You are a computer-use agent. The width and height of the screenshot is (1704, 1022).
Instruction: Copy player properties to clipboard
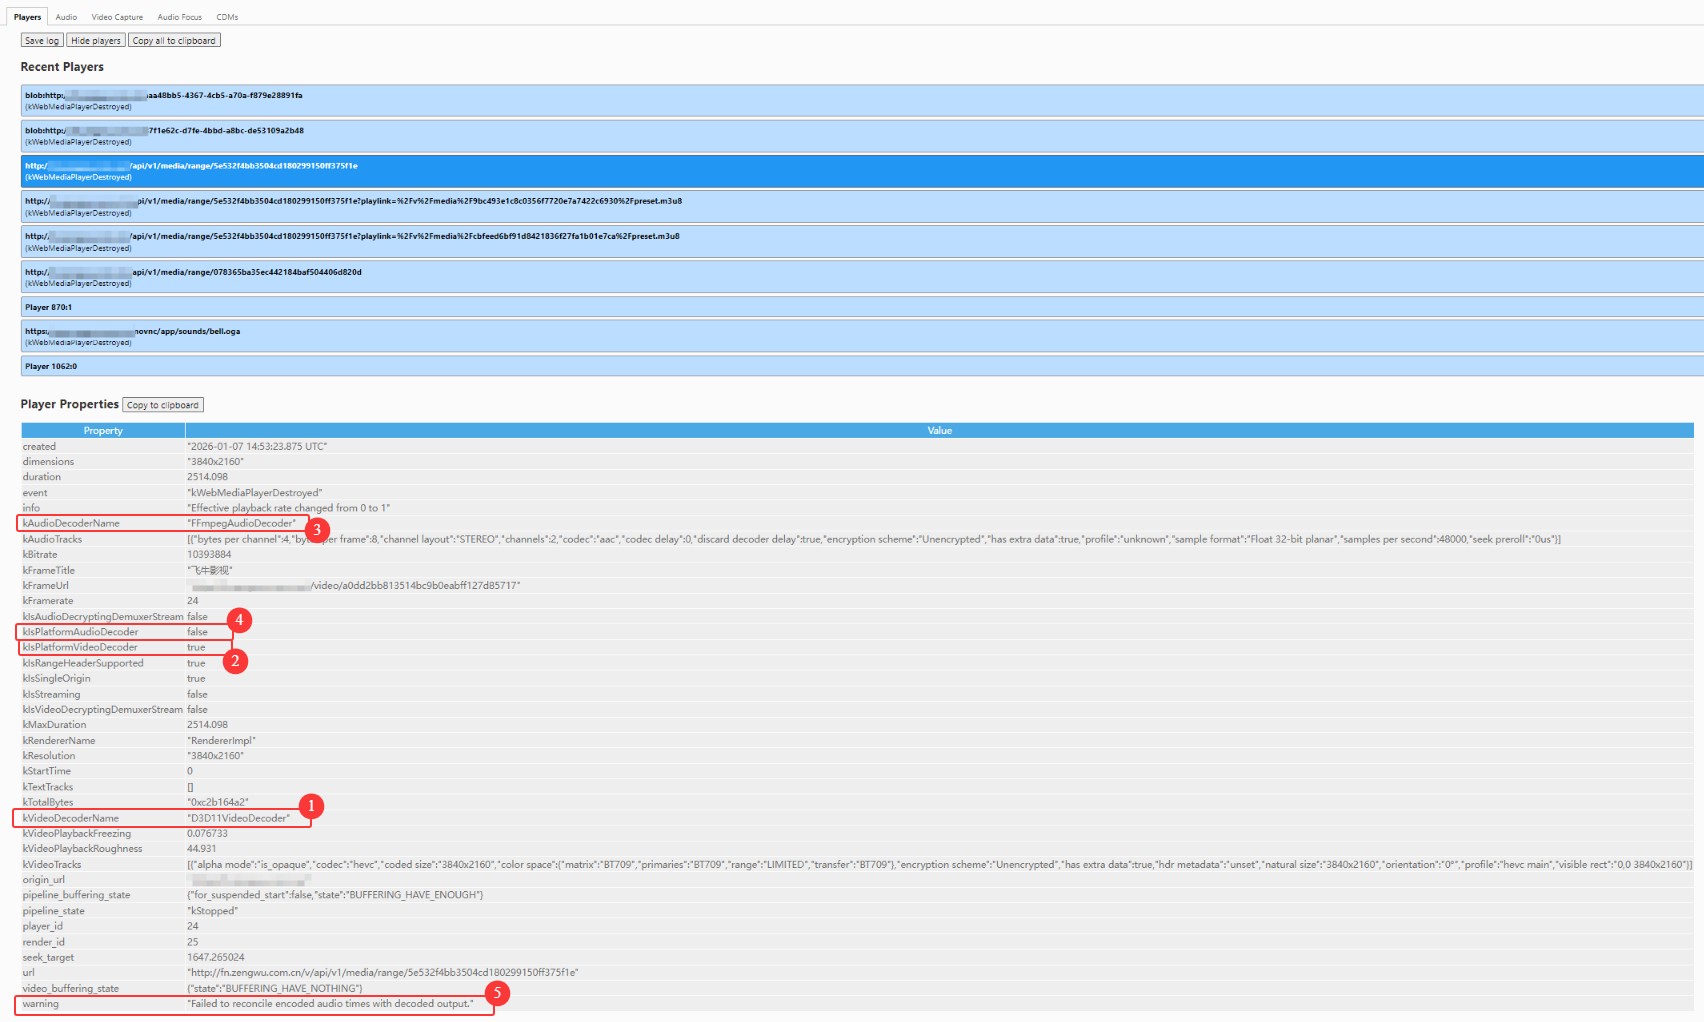(163, 405)
